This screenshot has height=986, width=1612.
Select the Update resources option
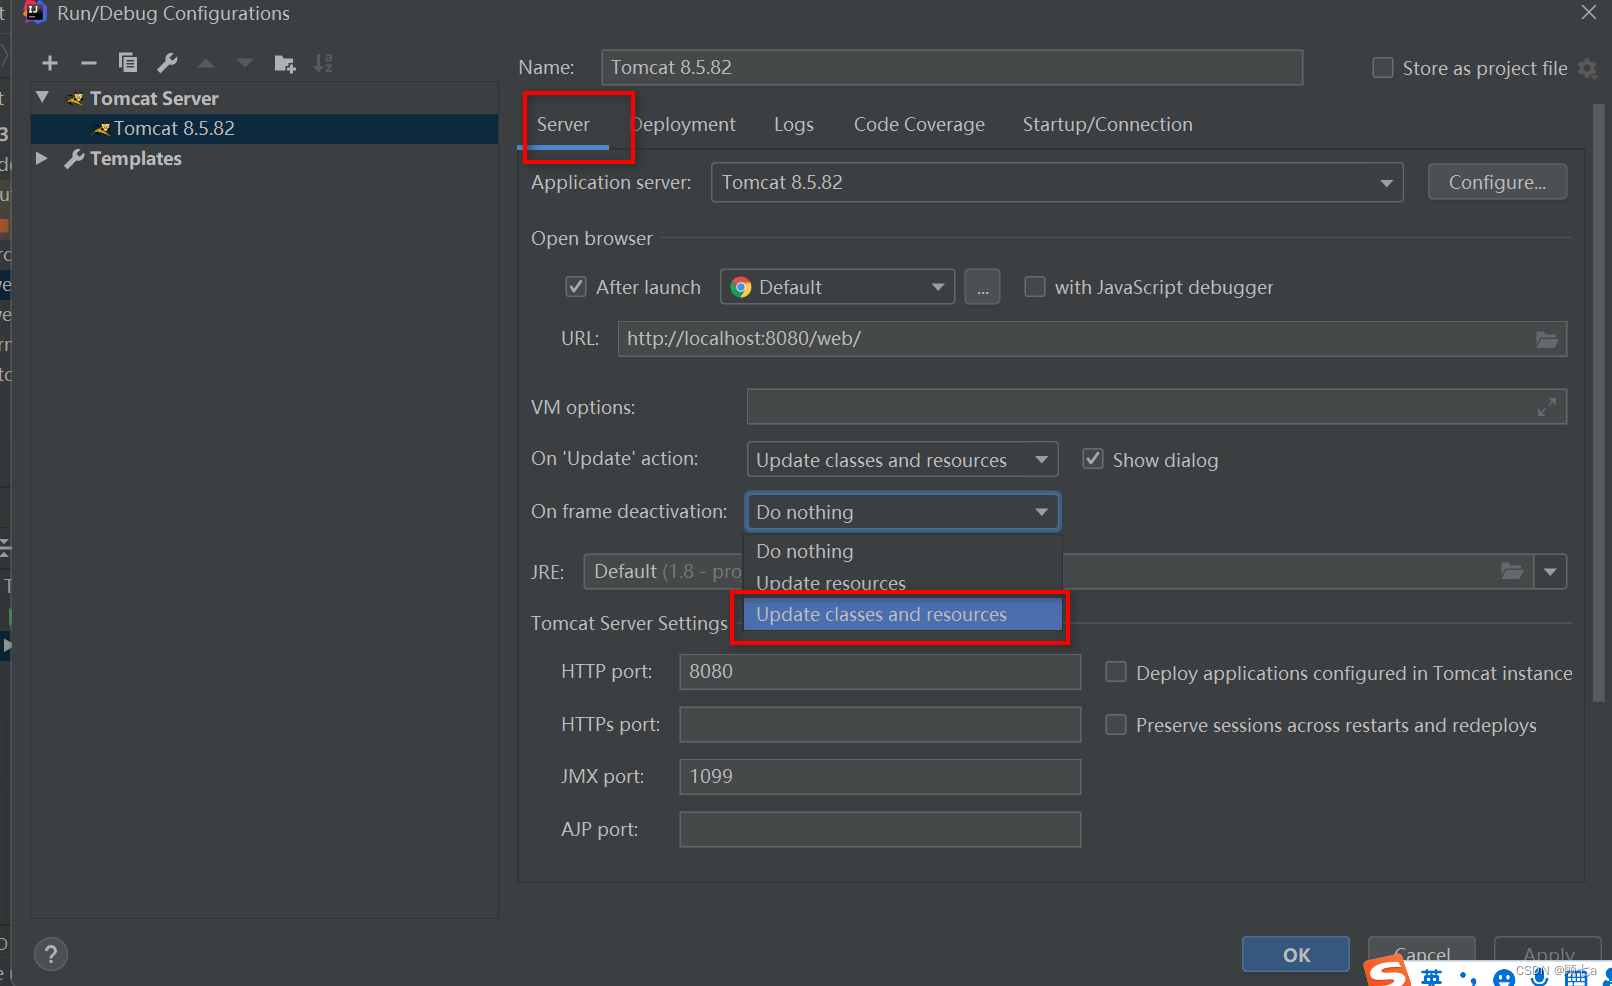(902, 583)
